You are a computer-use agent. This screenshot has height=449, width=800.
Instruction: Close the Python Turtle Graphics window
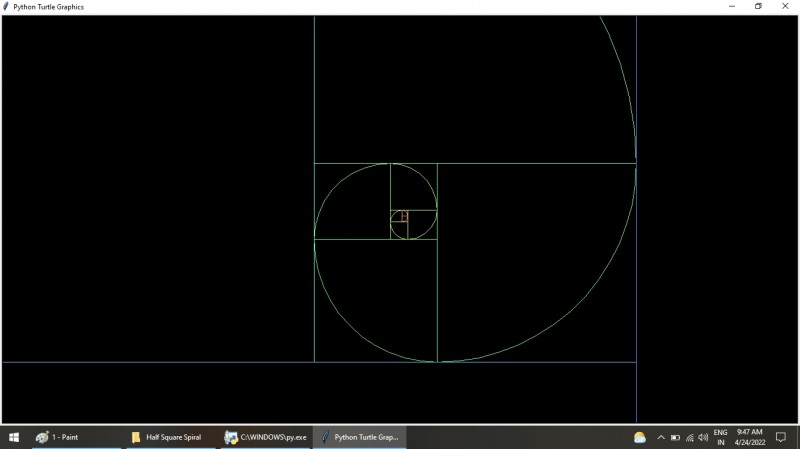click(x=785, y=7)
